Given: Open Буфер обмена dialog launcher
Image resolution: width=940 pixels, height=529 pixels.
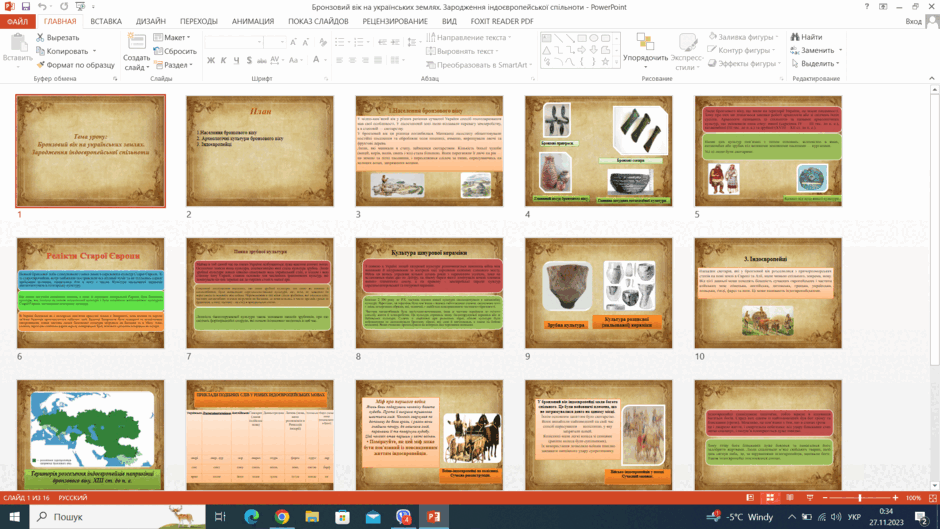Looking at the screenshot, I should click(x=115, y=79).
